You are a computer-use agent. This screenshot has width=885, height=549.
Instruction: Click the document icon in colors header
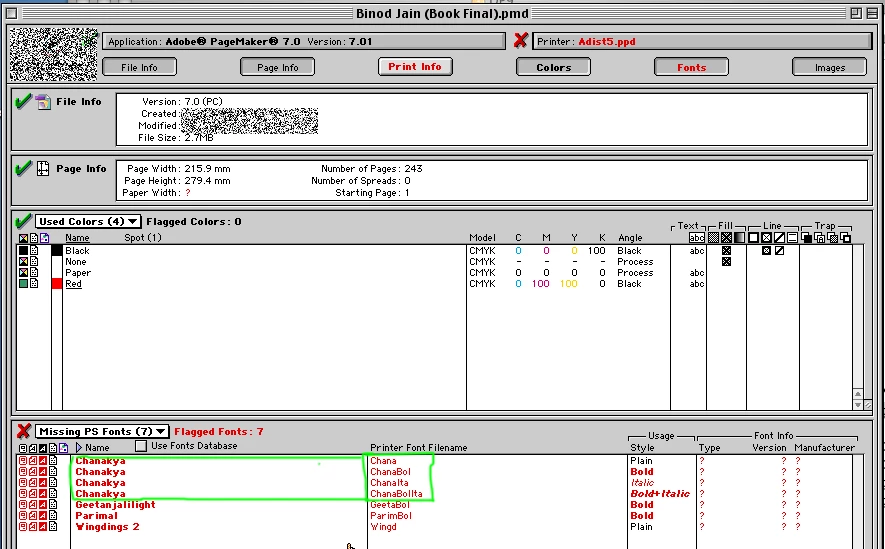click(x=34, y=238)
